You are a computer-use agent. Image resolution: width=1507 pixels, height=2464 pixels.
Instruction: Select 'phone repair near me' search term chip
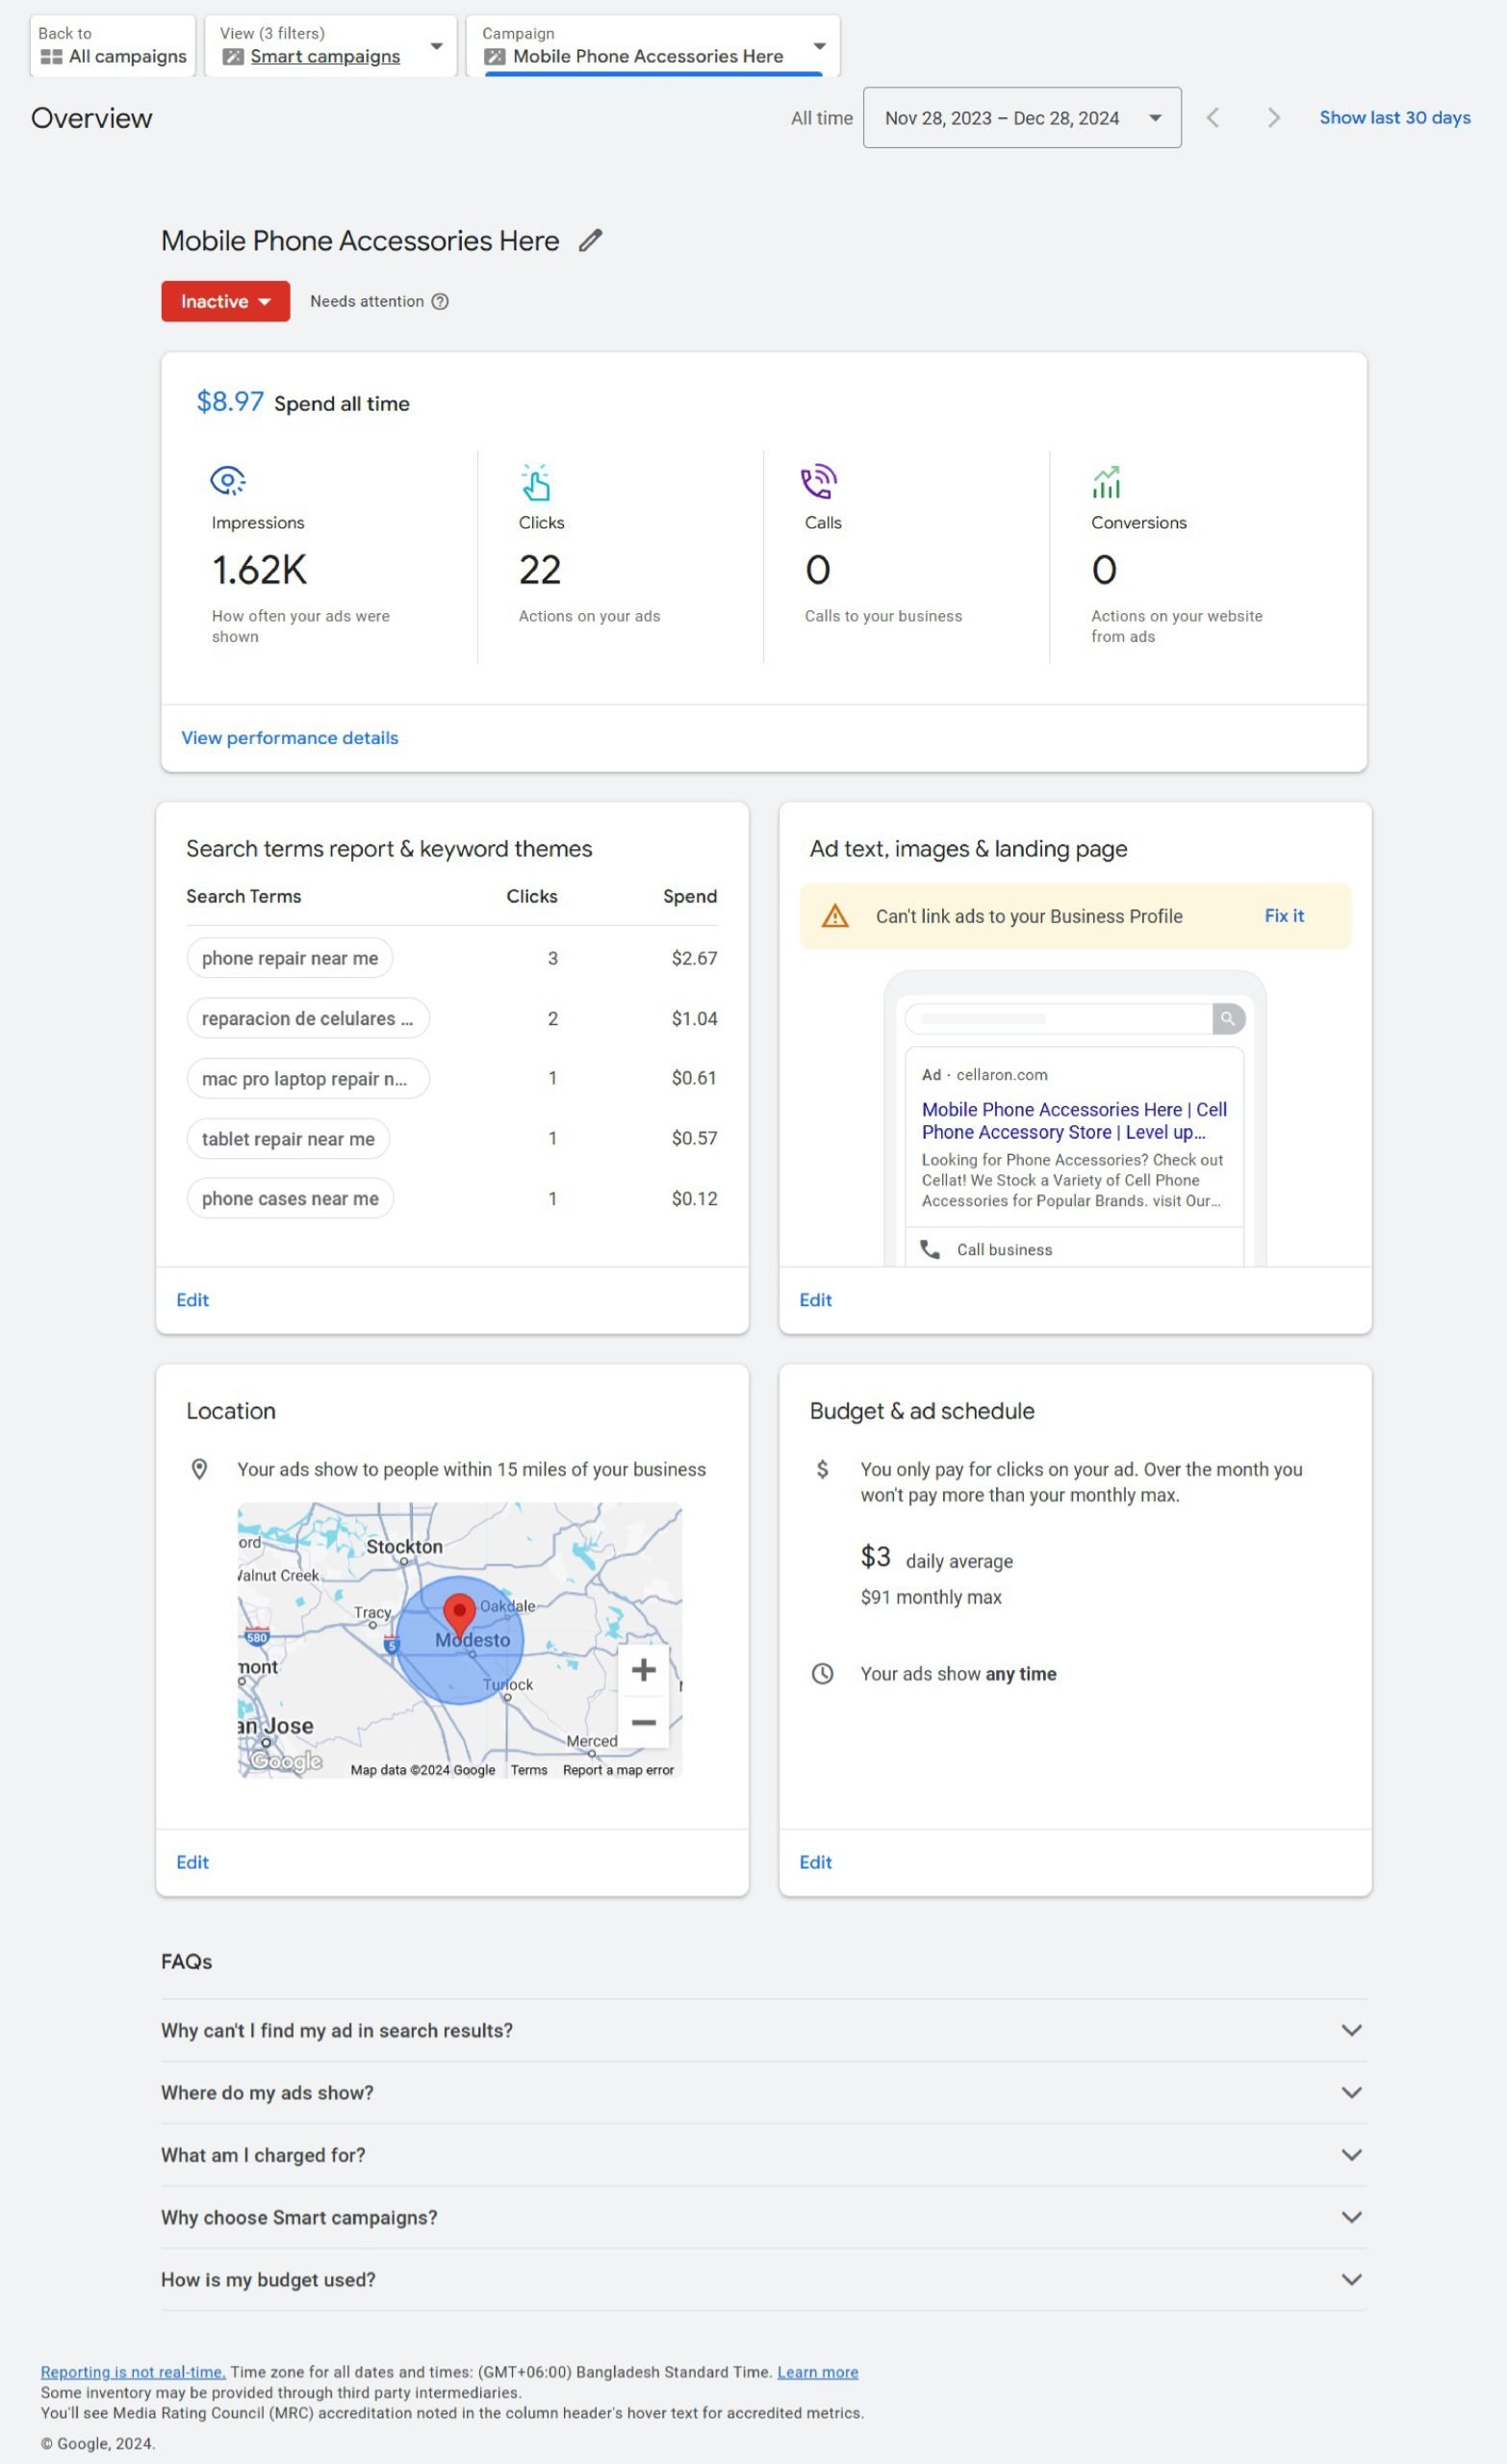290,958
